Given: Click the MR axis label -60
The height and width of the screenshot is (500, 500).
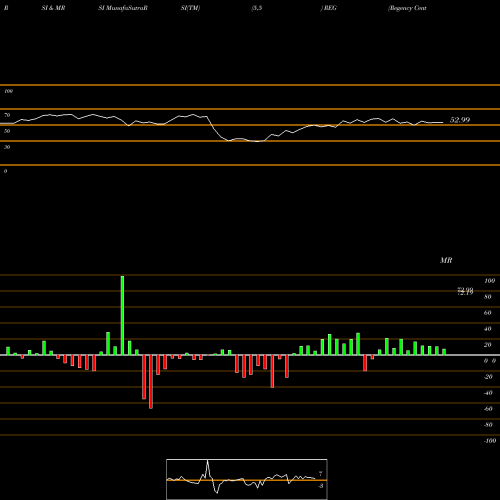Looking at the screenshot, I should [488, 409].
